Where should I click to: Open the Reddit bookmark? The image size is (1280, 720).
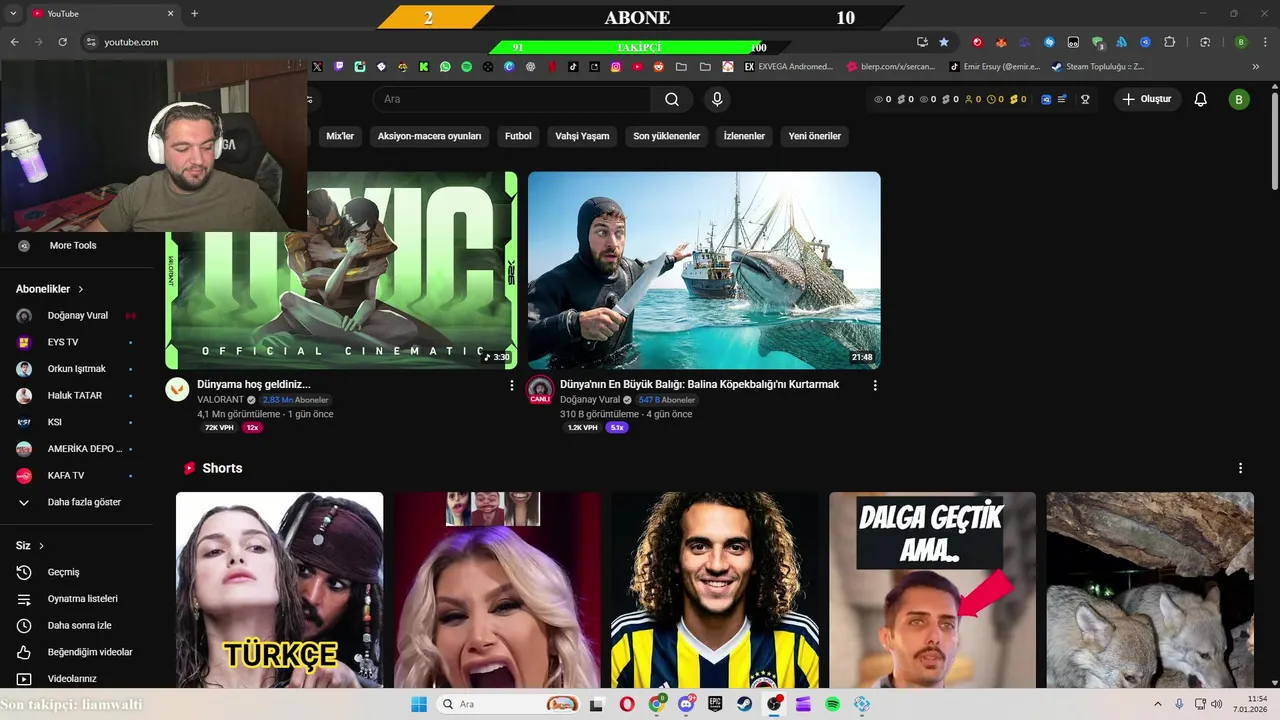pyautogui.click(x=659, y=67)
